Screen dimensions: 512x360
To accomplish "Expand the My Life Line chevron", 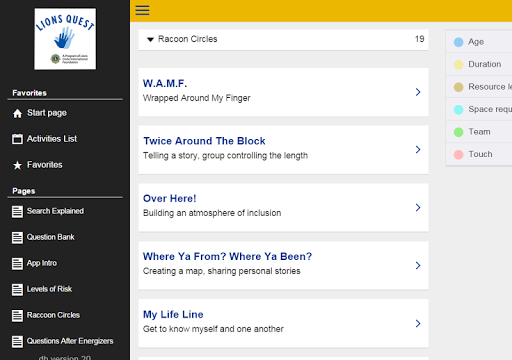I will tap(418, 323).
